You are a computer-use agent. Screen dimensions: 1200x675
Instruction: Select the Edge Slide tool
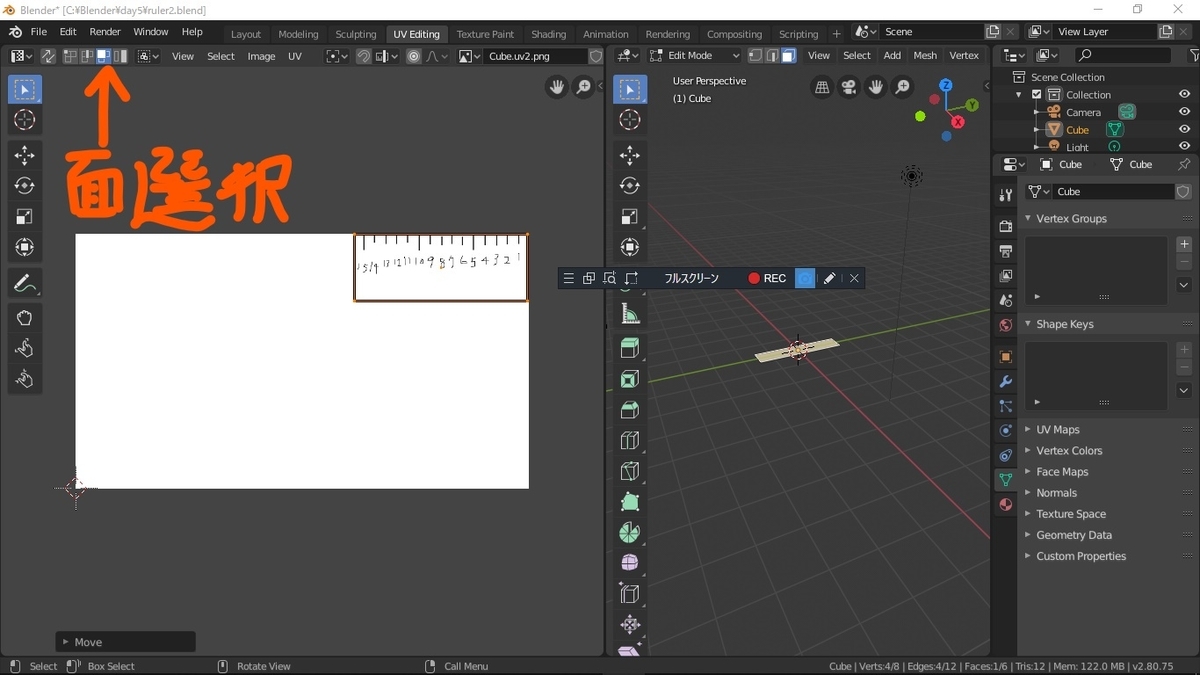(630, 594)
